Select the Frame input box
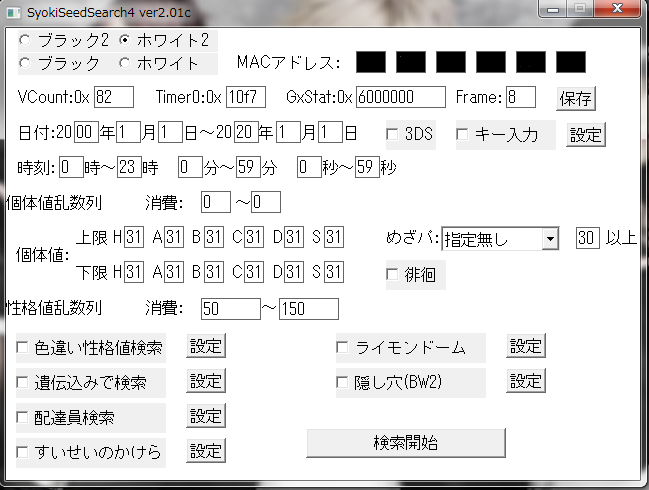The height and width of the screenshot is (490, 649). click(x=521, y=97)
